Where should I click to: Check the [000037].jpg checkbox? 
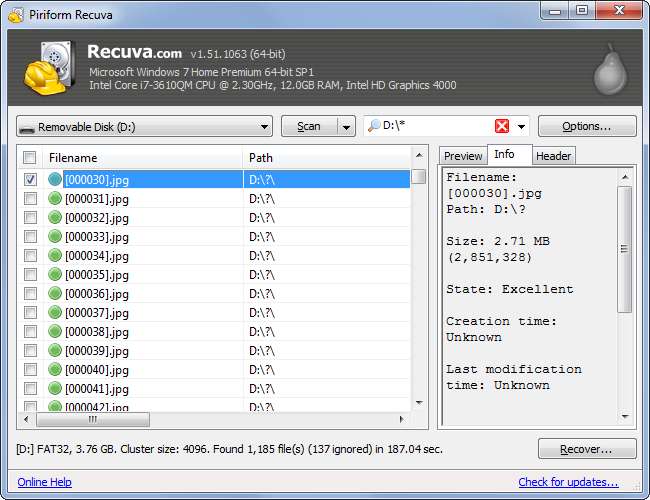click(30, 312)
